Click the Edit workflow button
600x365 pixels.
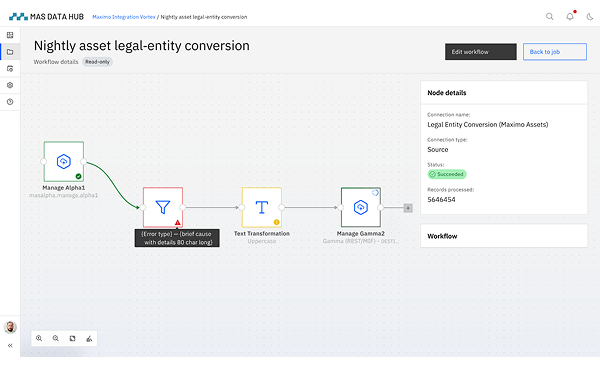[481, 52]
